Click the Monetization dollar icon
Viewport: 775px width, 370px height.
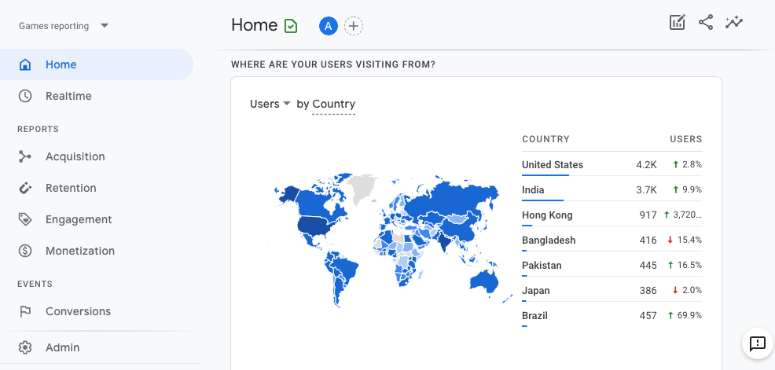click(x=25, y=251)
